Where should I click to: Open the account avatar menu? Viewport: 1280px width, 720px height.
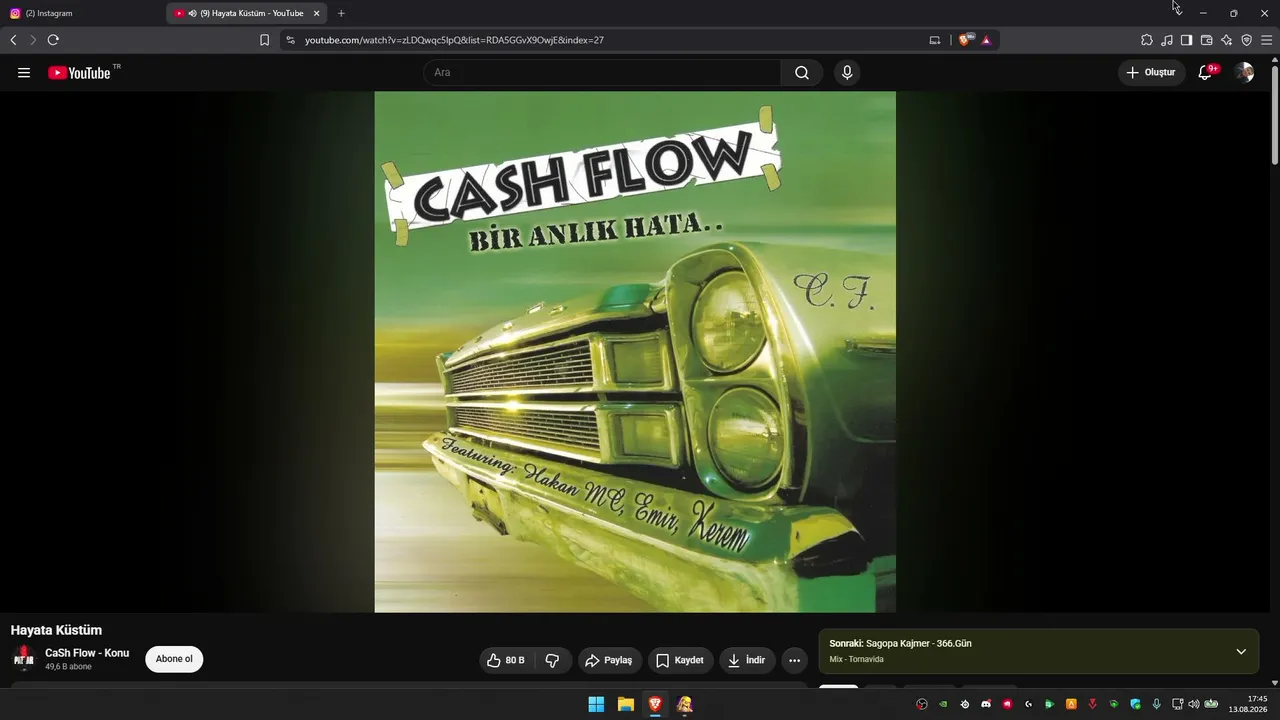1244,73
